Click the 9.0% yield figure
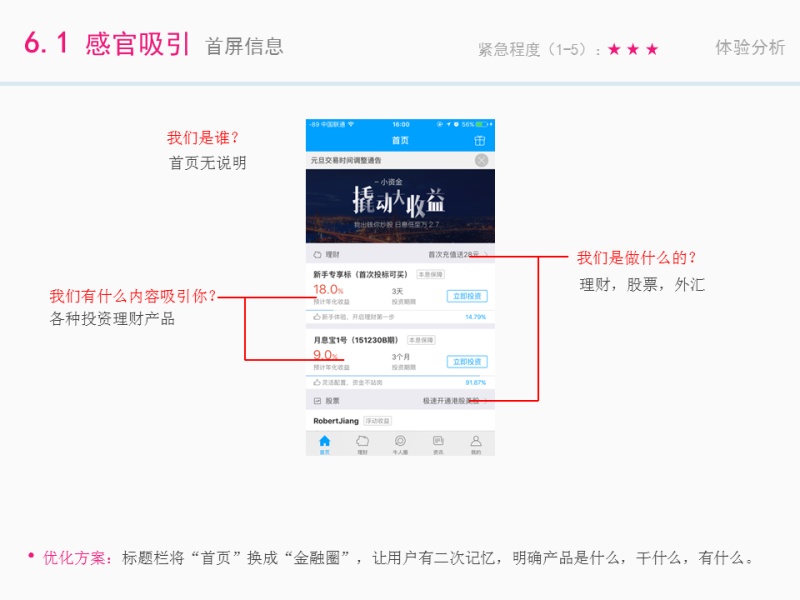This screenshot has height=600, width=800. (x=325, y=355)
